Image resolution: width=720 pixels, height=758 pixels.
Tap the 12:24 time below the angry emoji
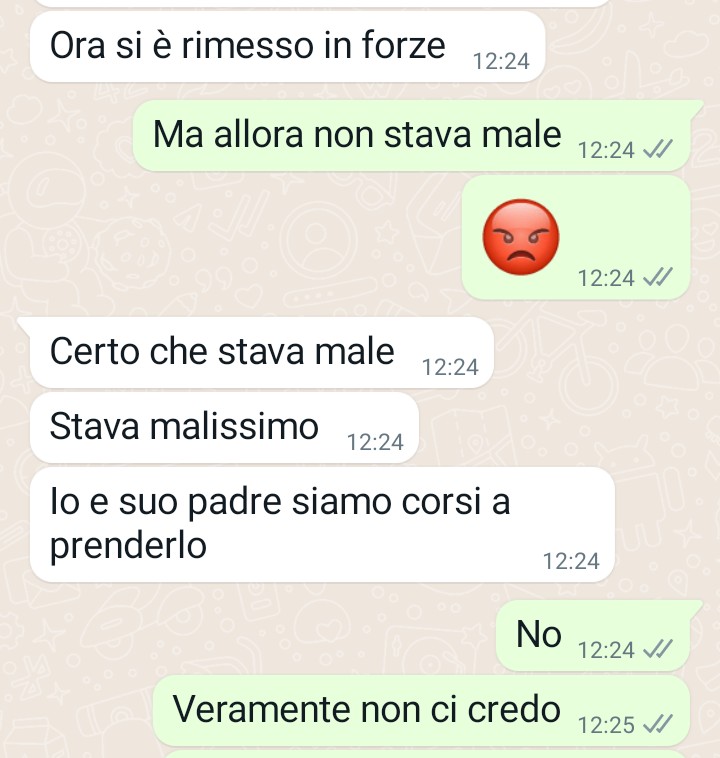[x=606, y=278]
